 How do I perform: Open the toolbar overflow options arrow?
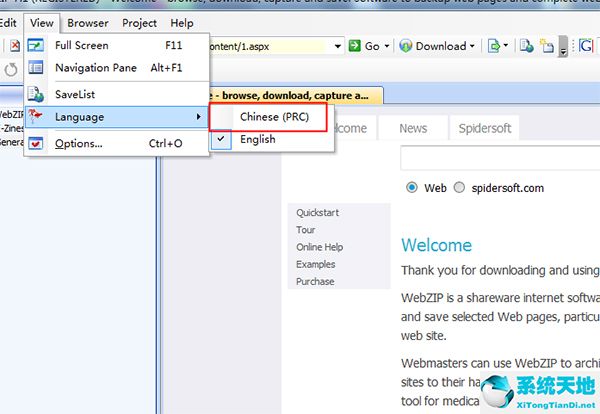562,46
